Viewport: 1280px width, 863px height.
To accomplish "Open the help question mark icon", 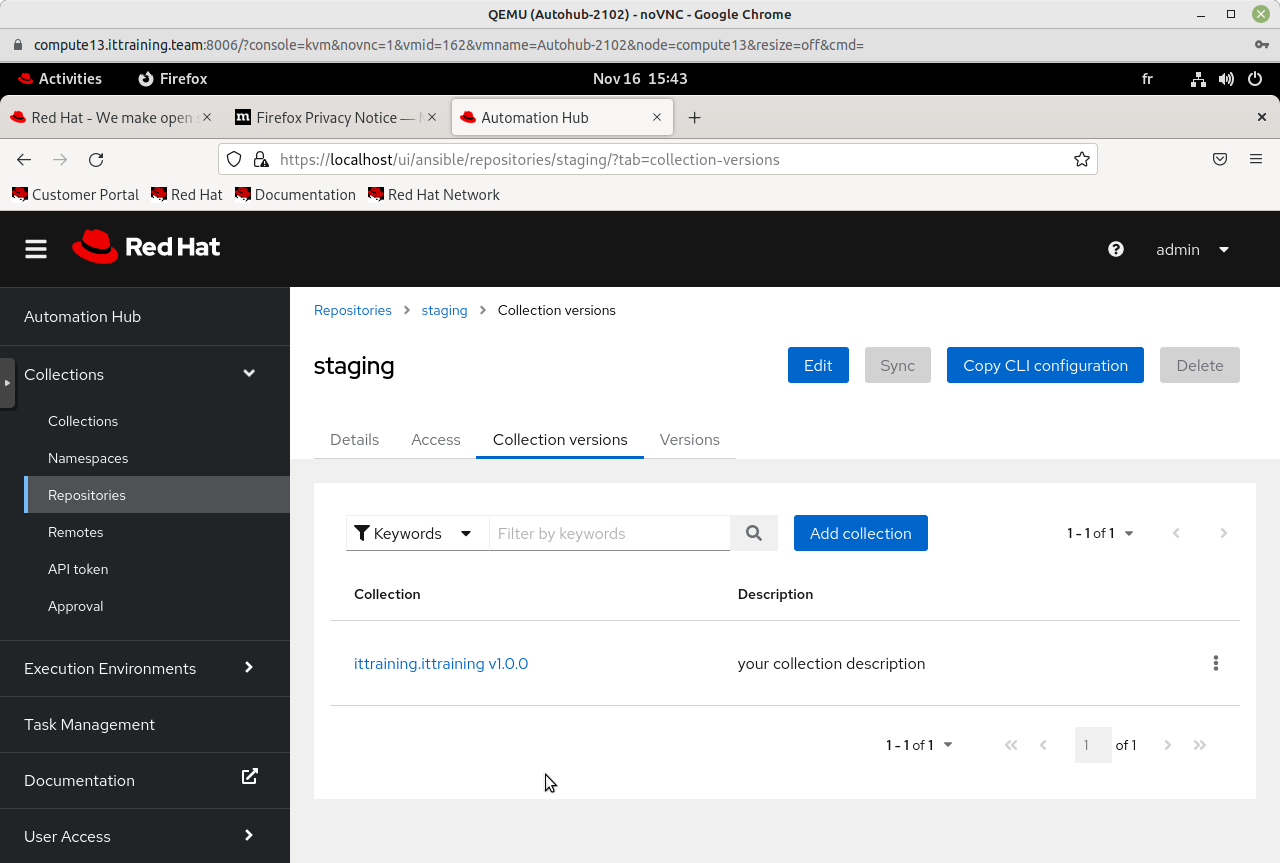I will click(x=1116, y=249).
